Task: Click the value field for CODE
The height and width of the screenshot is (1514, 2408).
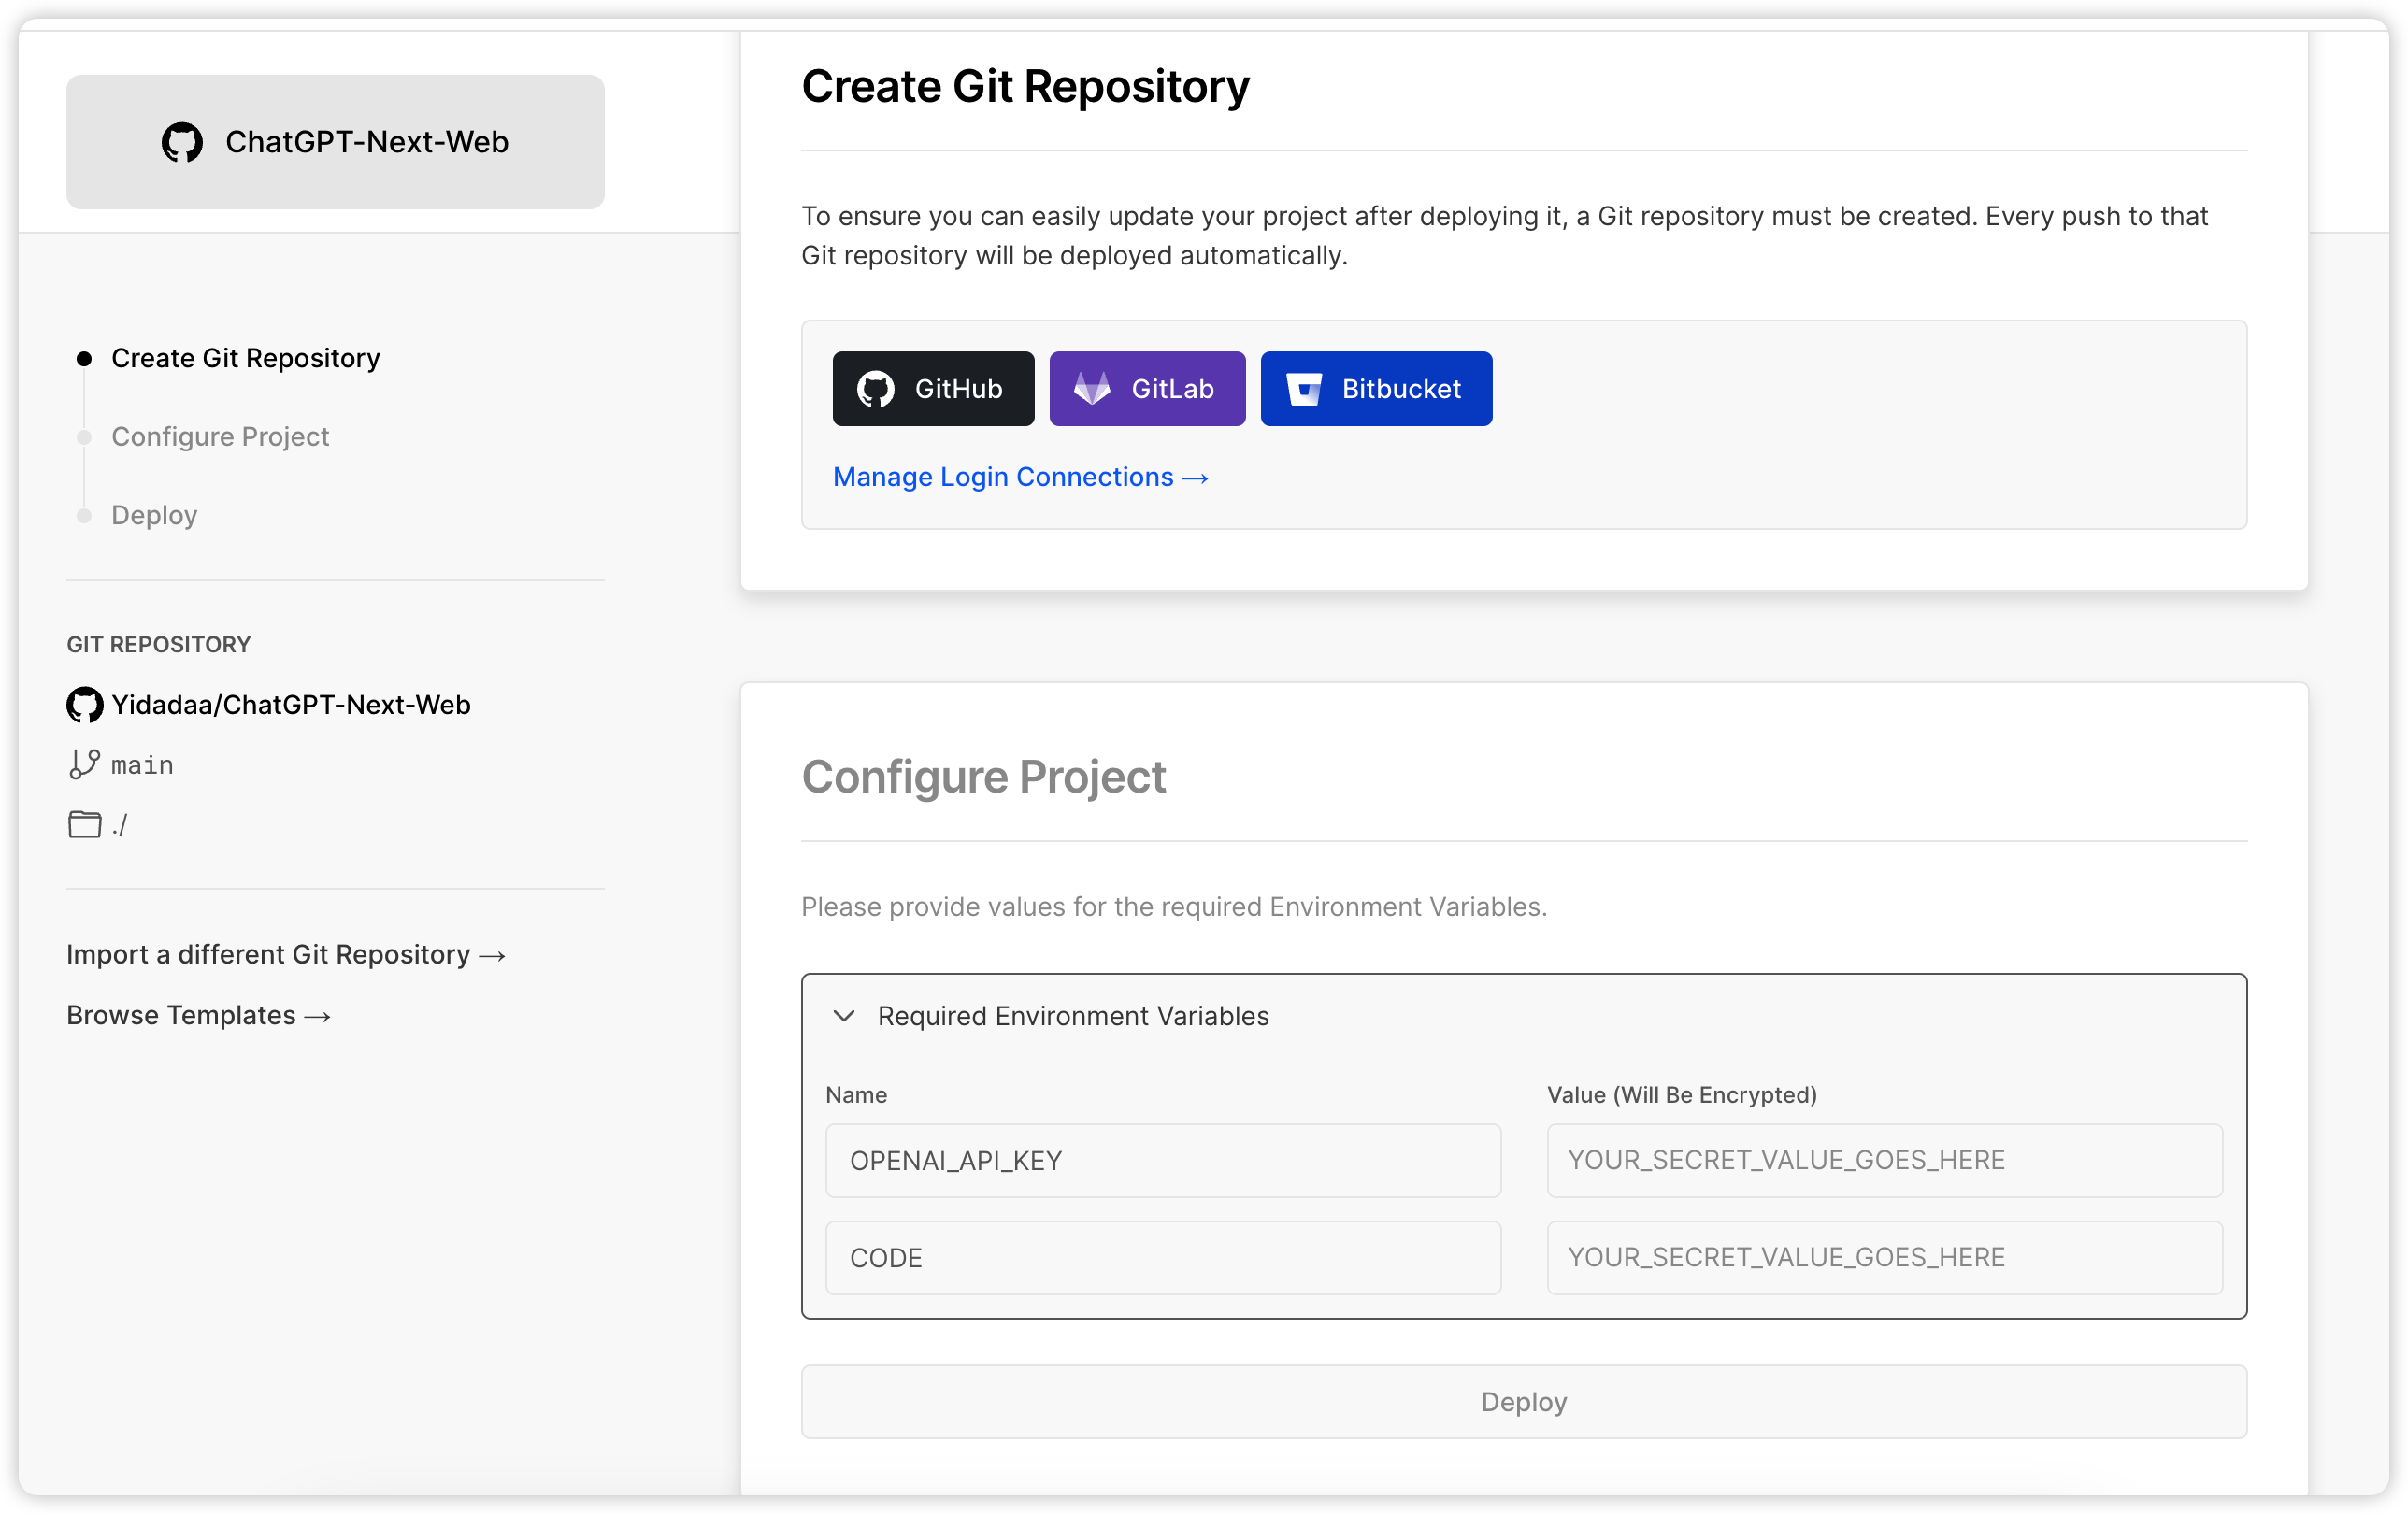Action: pyautogui.click(x=1884, y=1258)
